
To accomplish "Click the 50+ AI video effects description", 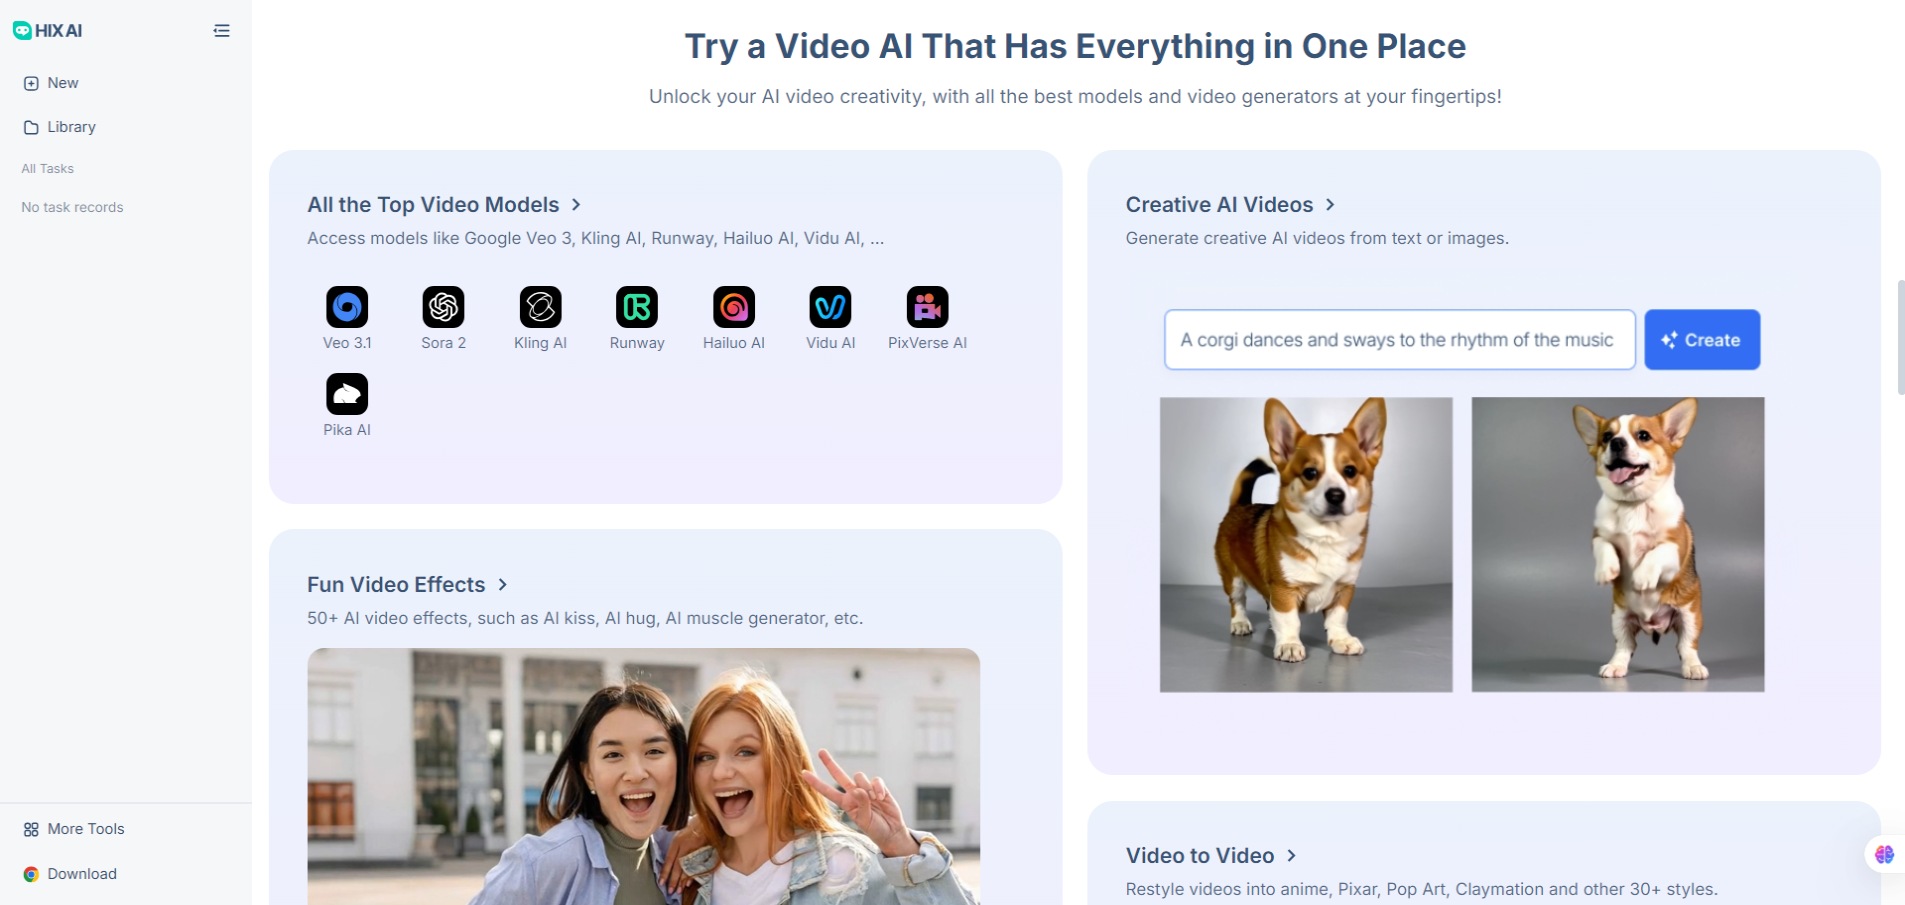I will point(585,618).
